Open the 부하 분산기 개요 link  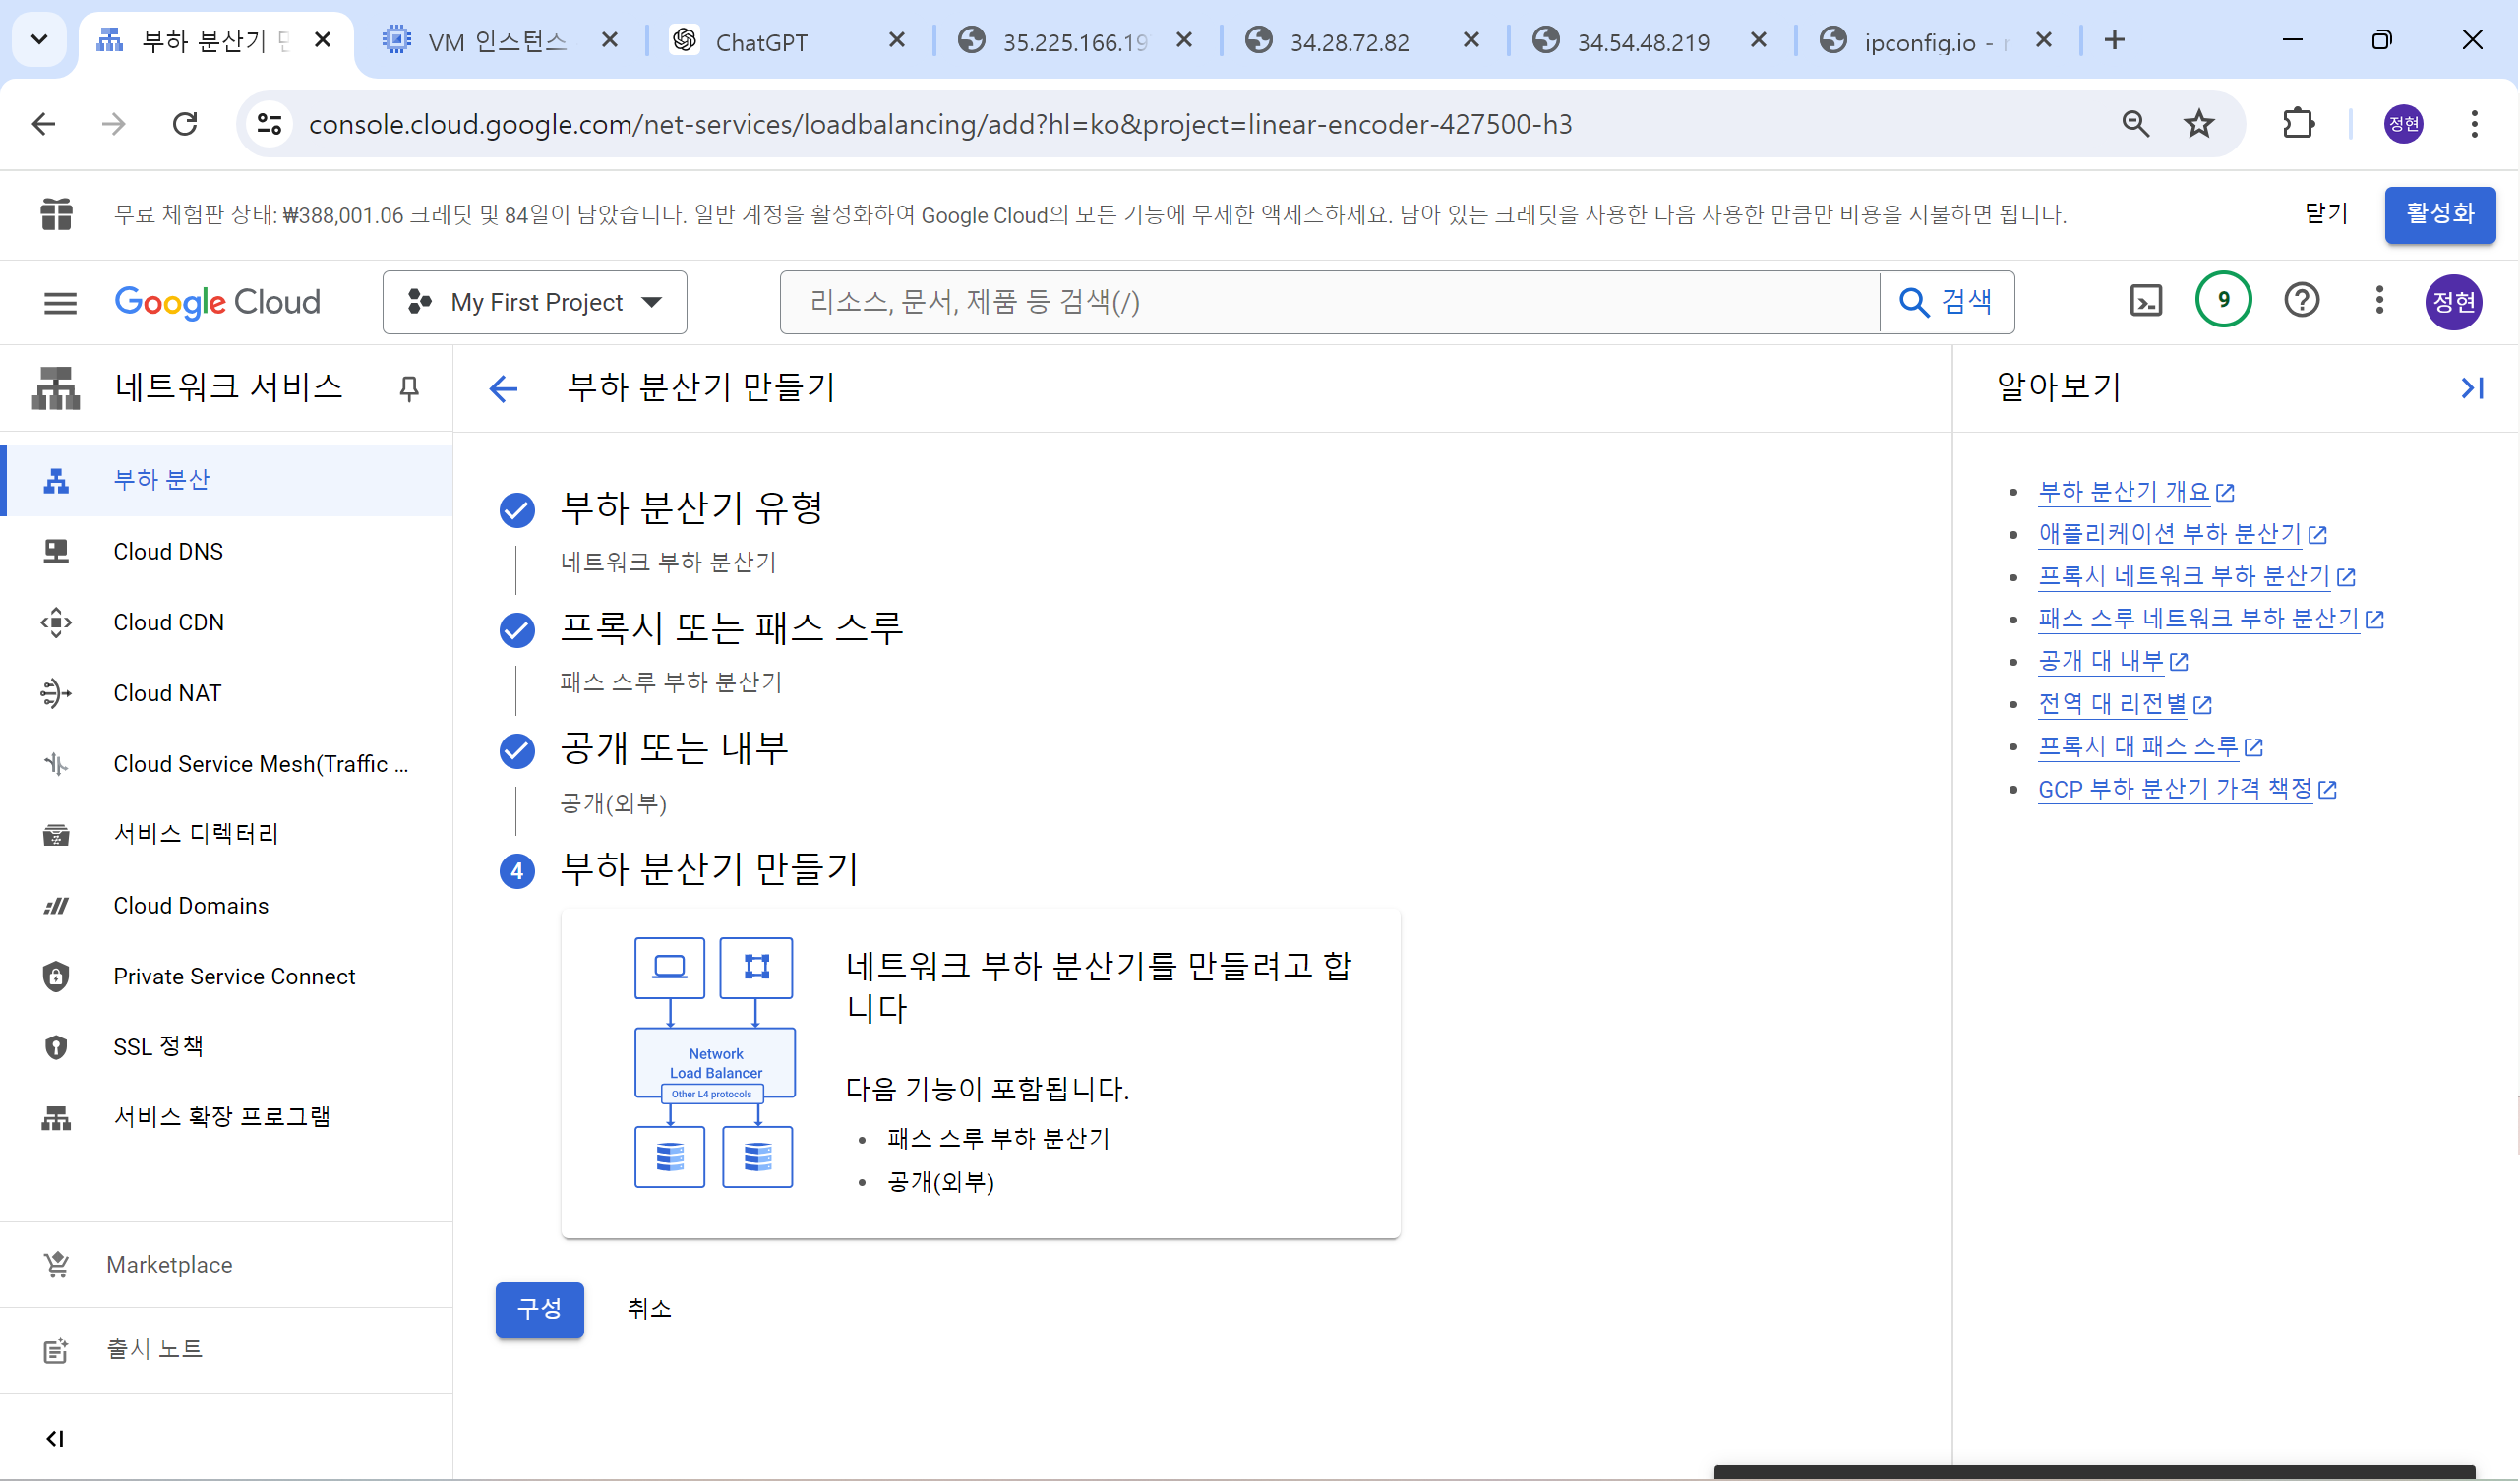coord(2123,491)
